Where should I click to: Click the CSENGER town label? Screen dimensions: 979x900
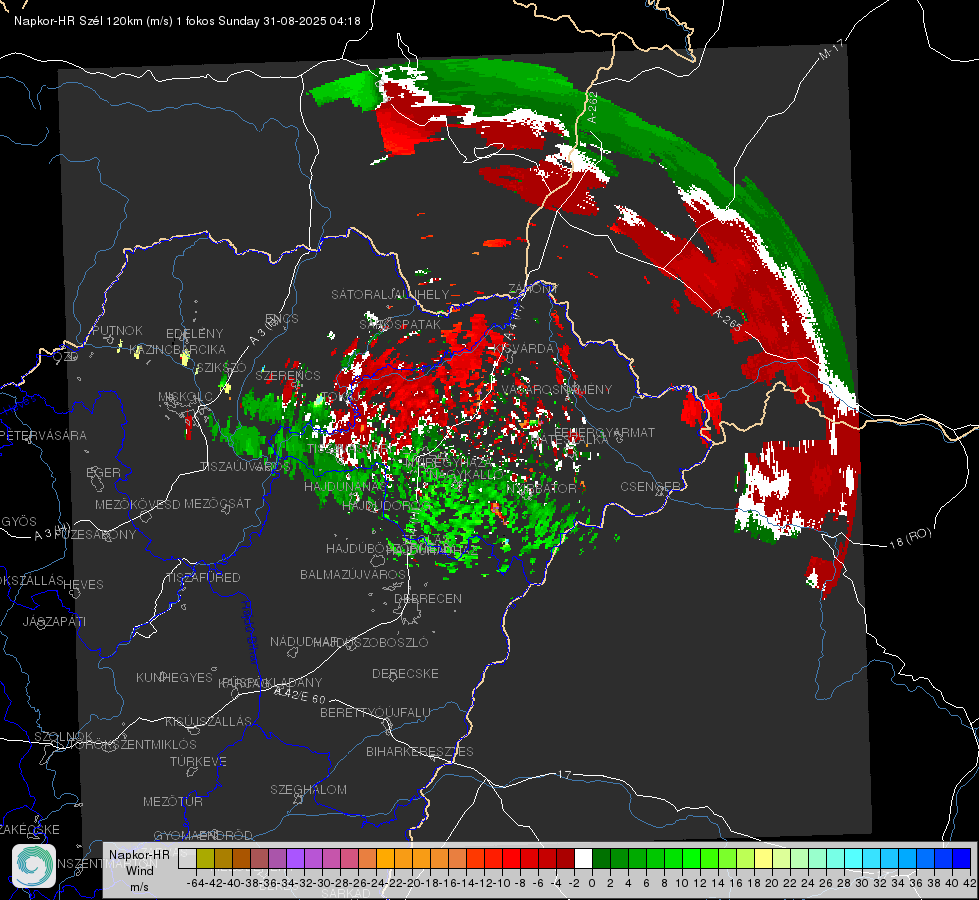point(650,486)
